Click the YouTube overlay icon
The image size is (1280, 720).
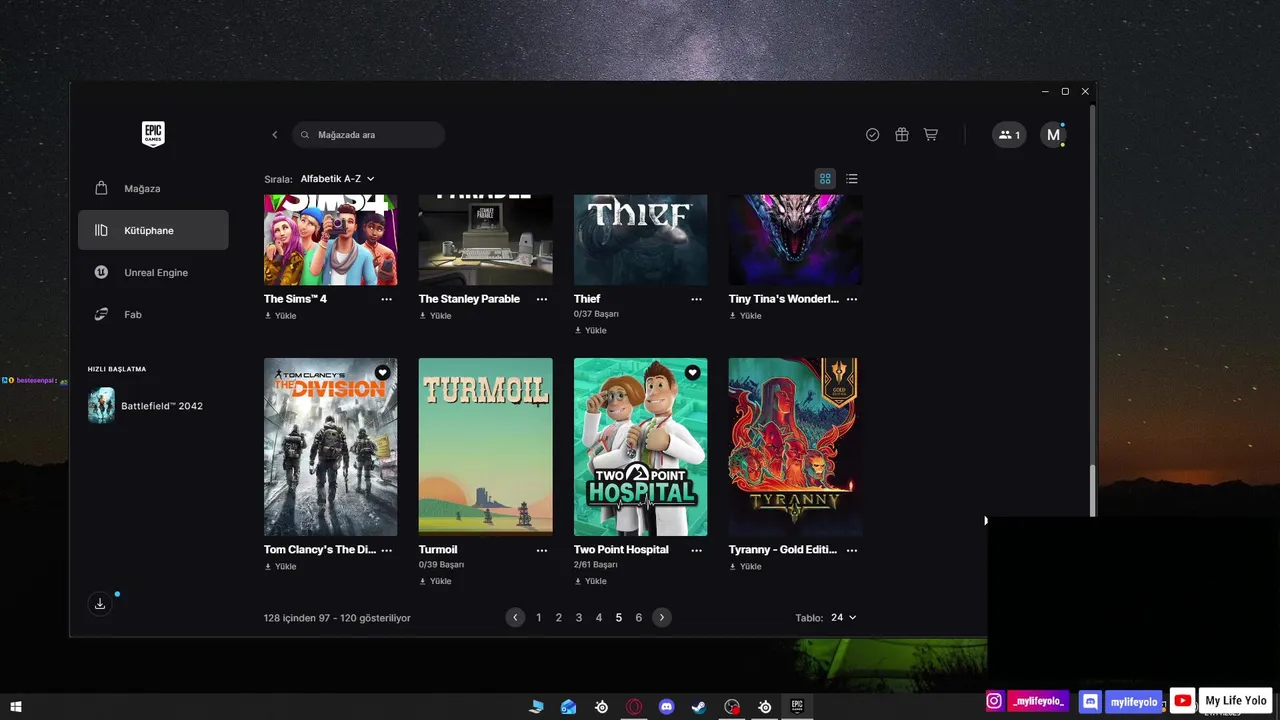[x=1183, y=702]
